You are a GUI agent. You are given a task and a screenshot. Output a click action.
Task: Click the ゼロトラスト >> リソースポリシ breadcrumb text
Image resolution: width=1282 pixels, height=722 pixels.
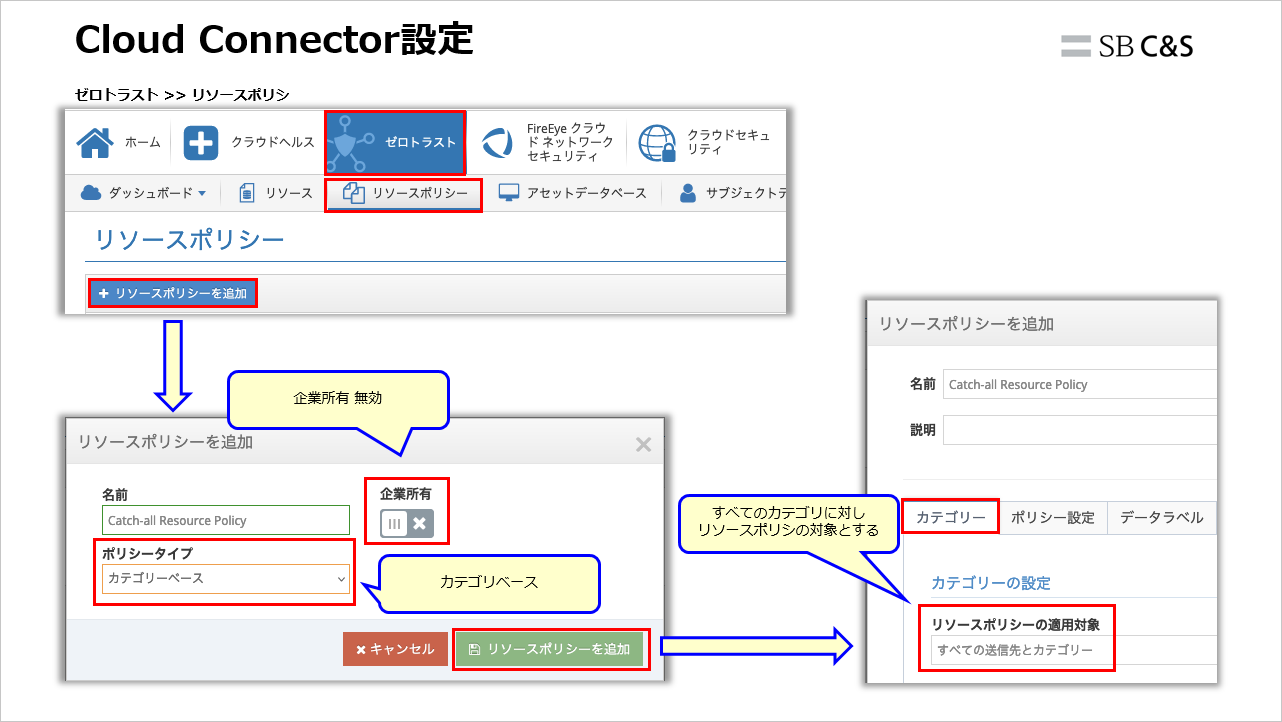click(x=182, y=94)
